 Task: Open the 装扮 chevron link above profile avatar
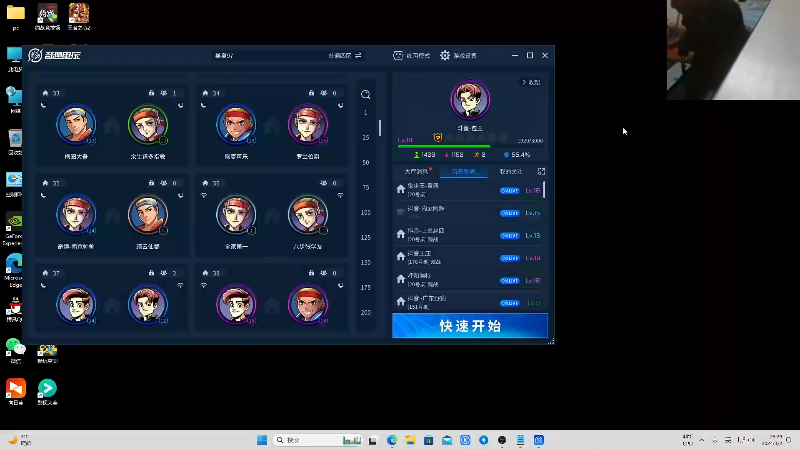point(531,82)
